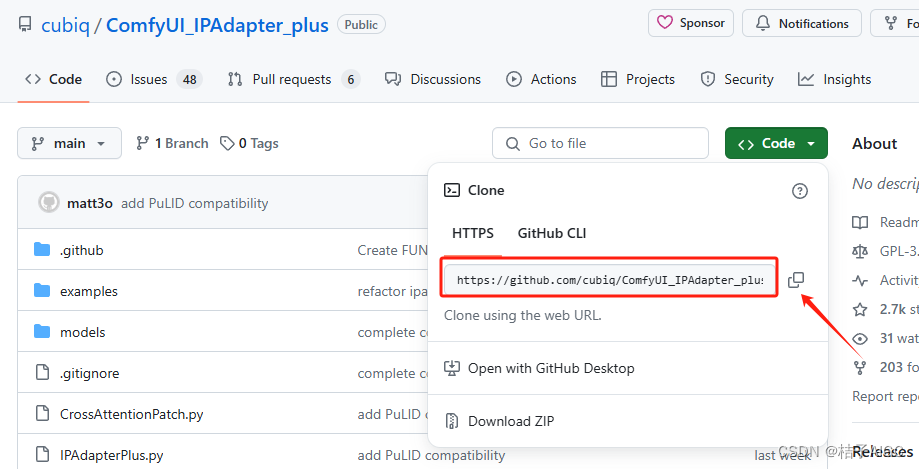Click the CrossAttentionPatch.py commit message
Image resolution: width=919 pixels, height=469 pixels.
[393, 414]
